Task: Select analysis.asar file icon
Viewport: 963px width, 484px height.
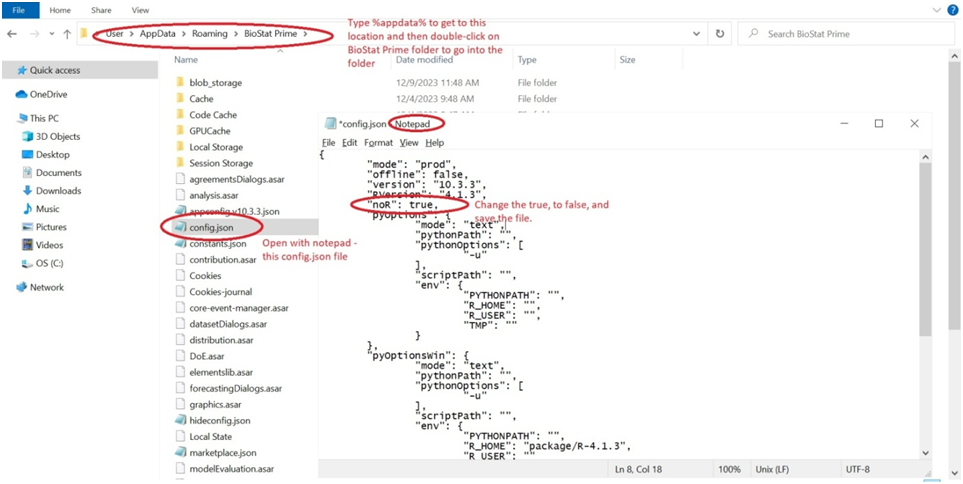Action: [x=180, y=195]
